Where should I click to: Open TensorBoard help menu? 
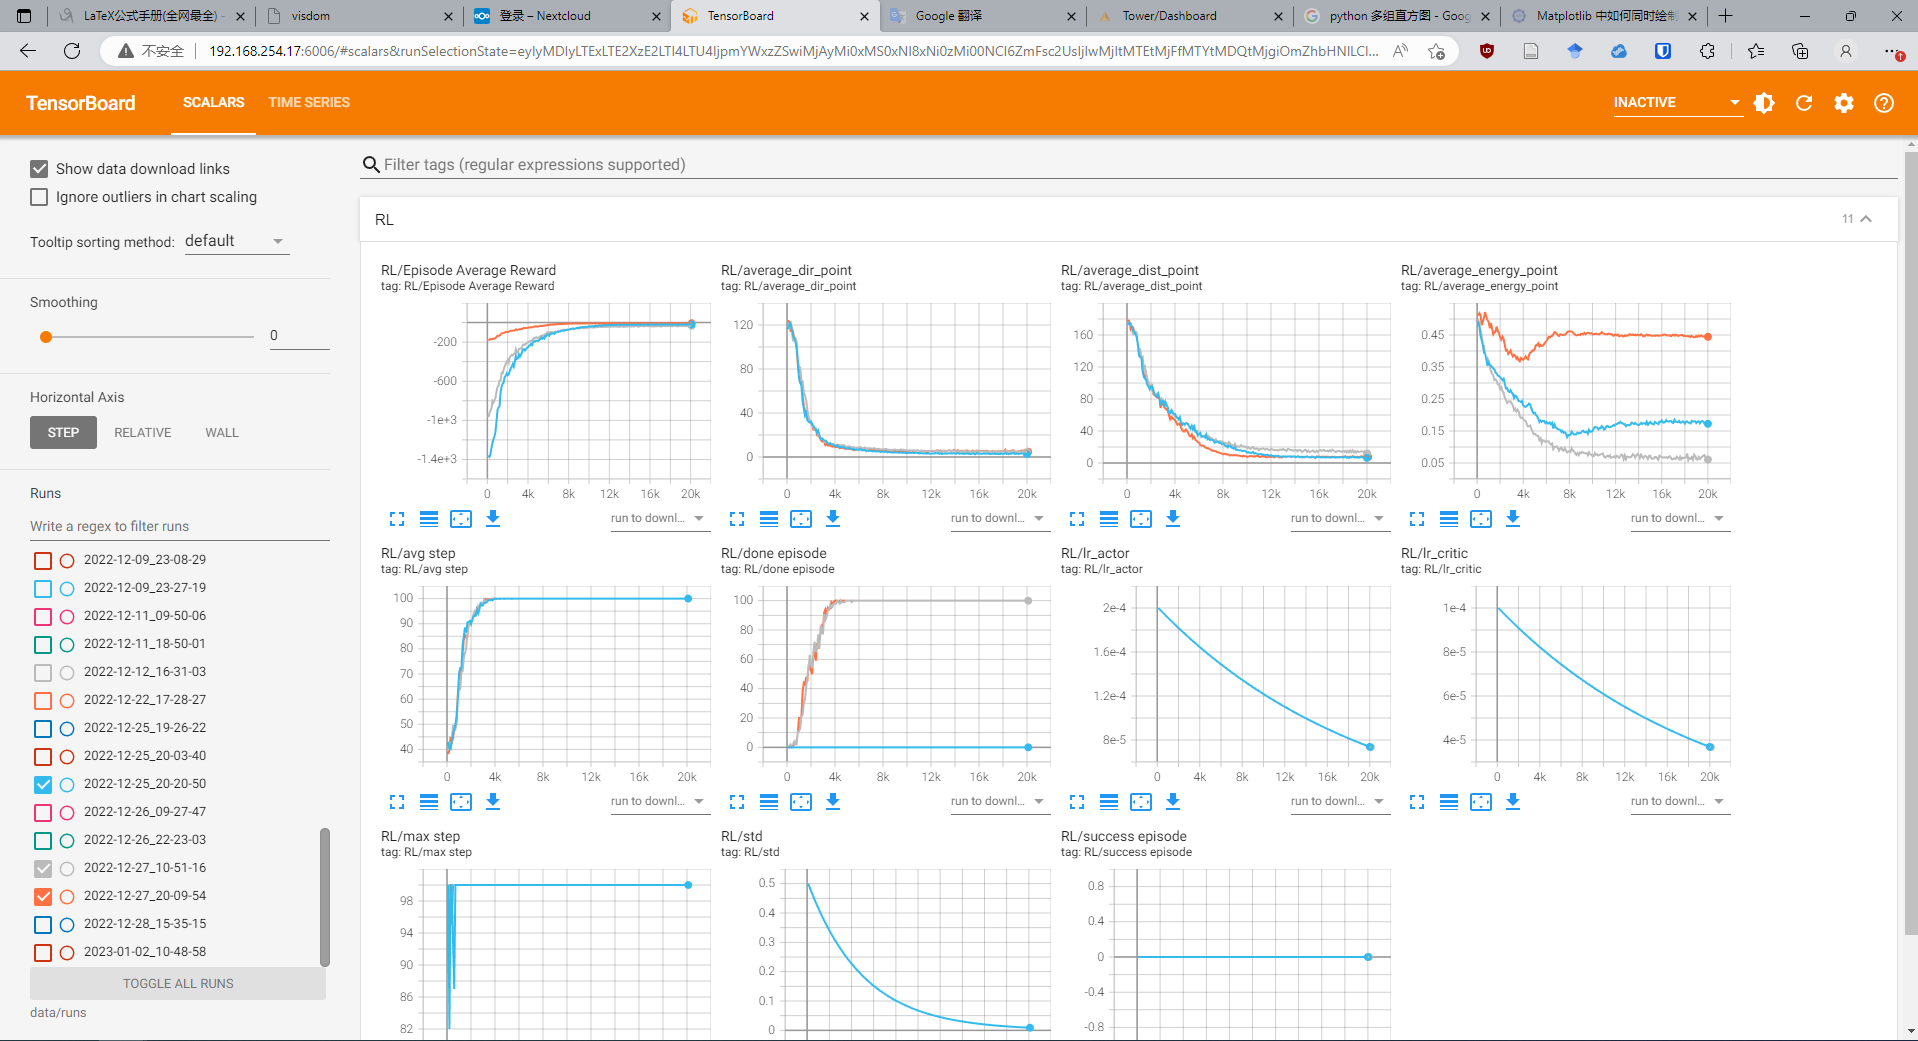[x=1884, y=103]
